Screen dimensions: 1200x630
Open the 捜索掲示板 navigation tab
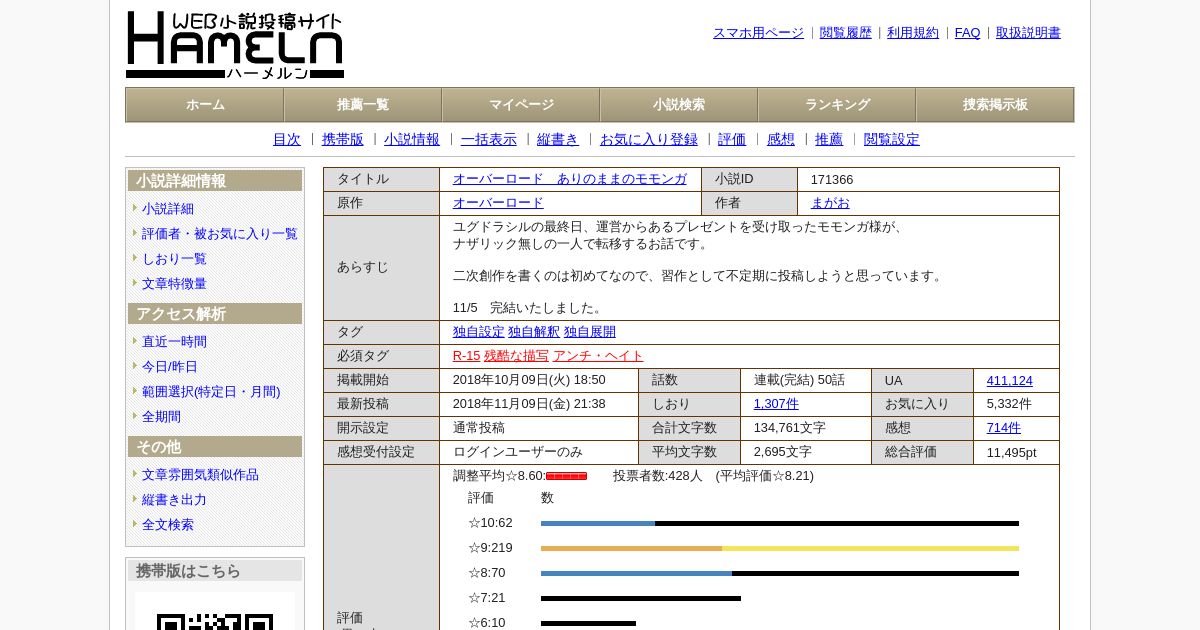pos(995,105)
